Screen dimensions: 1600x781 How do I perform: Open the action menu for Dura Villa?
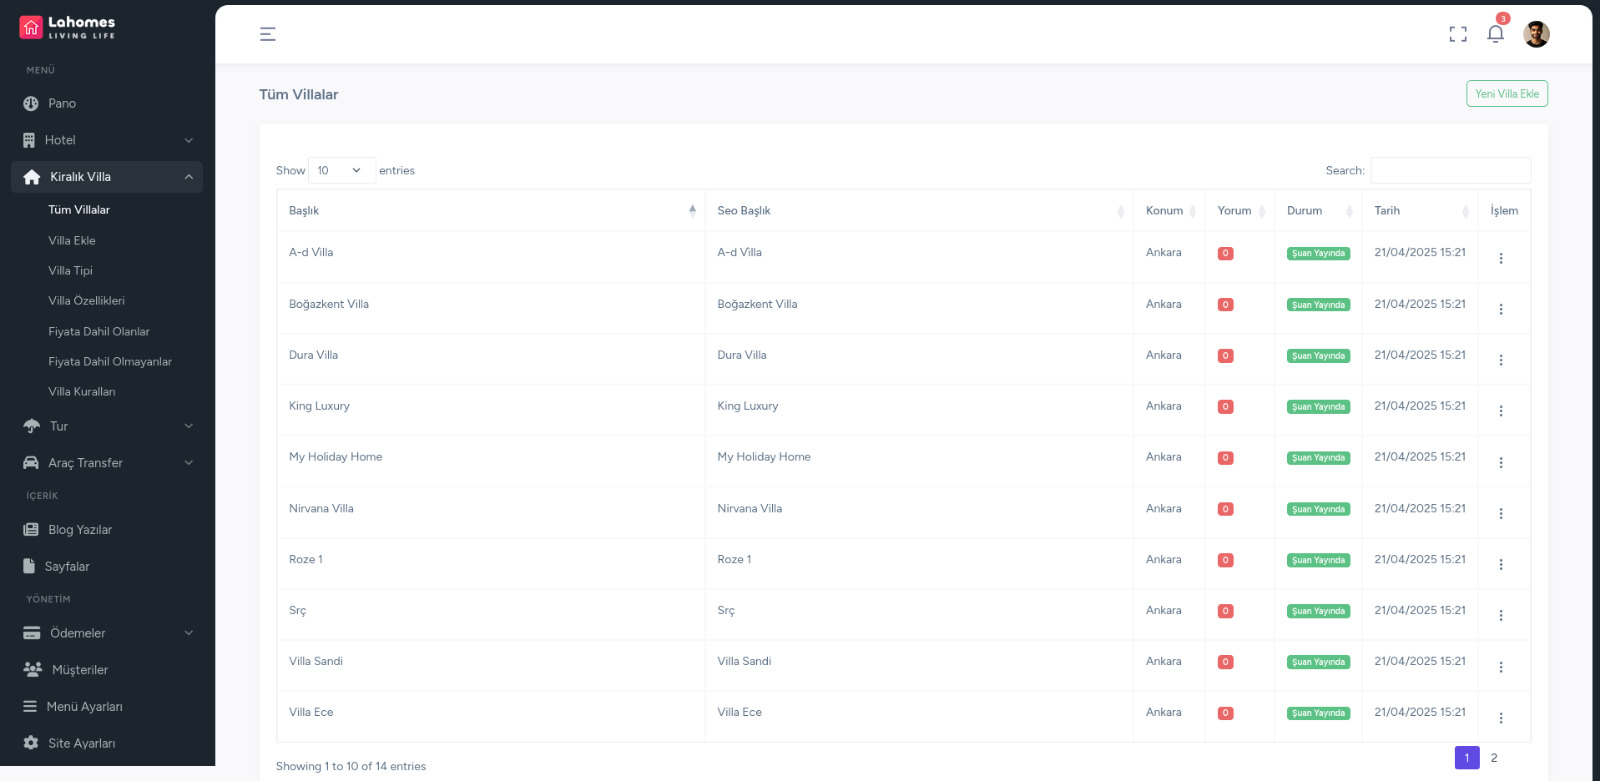1501,360
